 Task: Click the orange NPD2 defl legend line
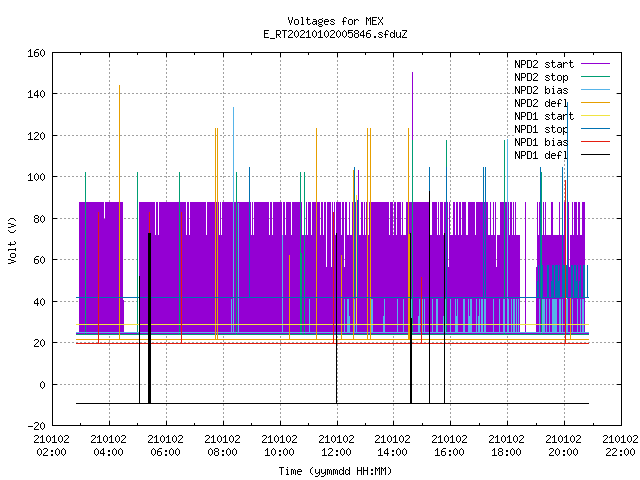coord(595,103)
